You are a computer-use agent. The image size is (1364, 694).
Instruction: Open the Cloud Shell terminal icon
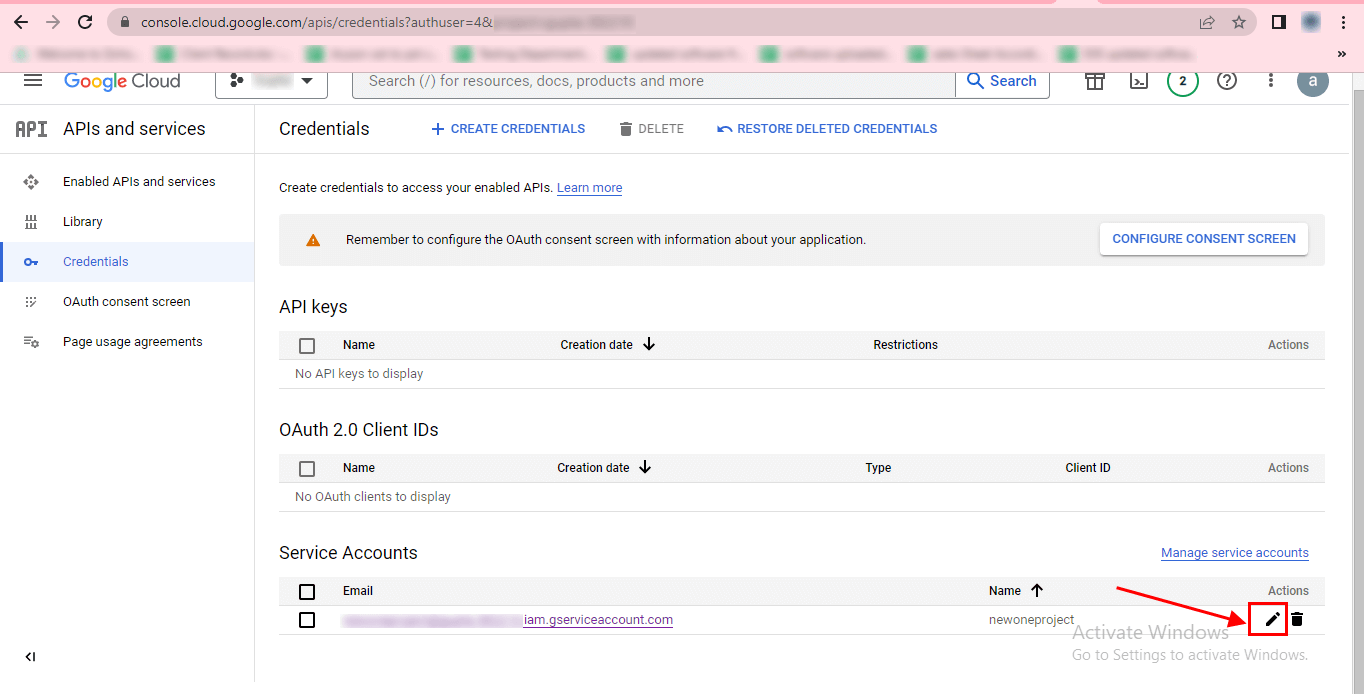click(1139, 81)
